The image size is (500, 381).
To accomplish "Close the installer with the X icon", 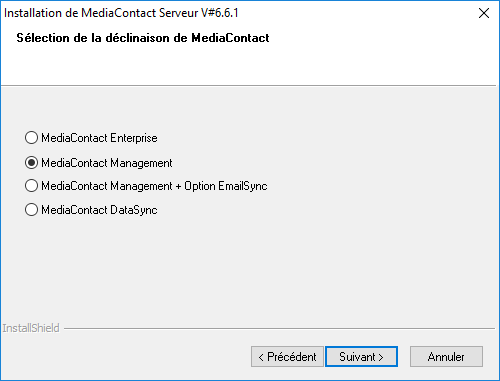I will (x=484, y=13).
